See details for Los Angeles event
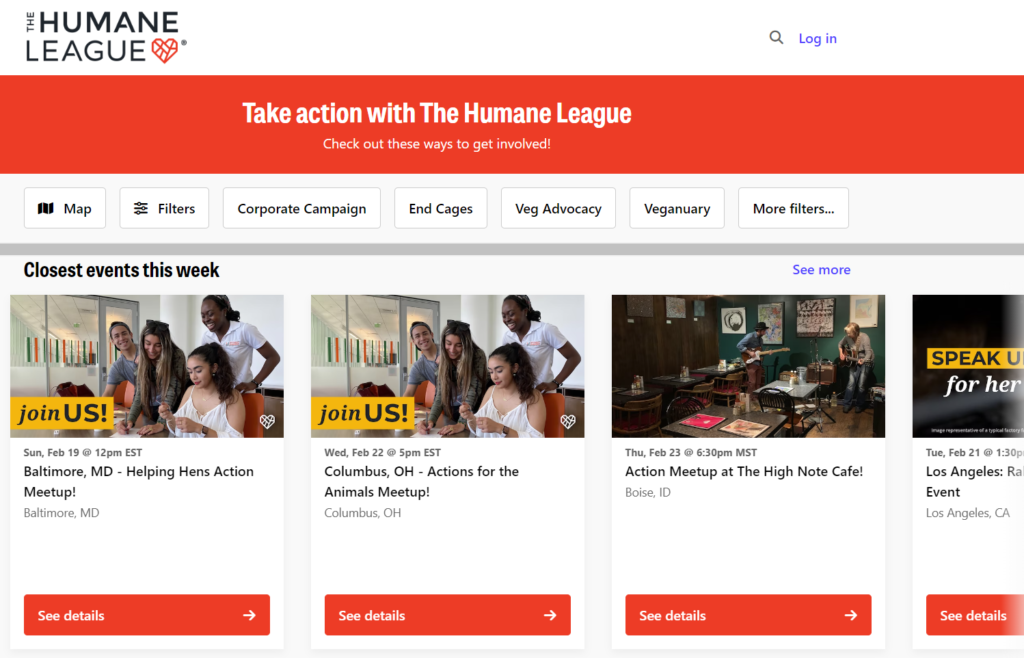The image size is (1024, 658). pos(975,615)
